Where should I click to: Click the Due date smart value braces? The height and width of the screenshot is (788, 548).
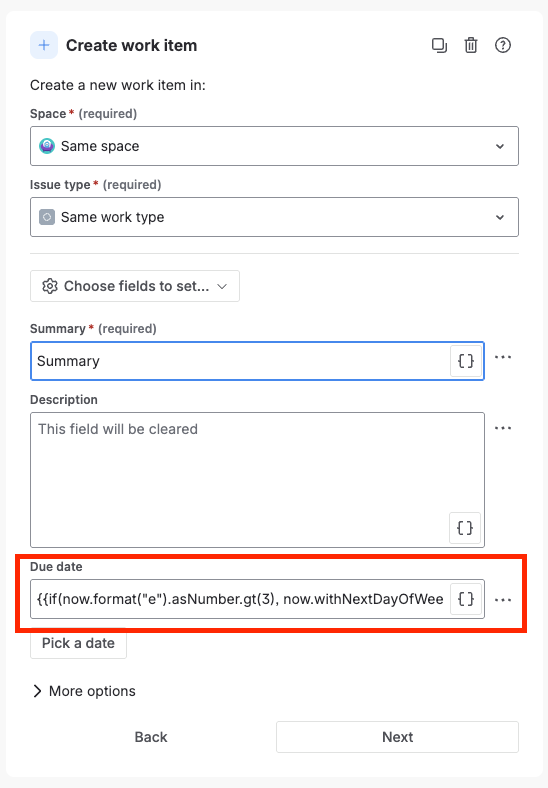[x=466, y=599]
